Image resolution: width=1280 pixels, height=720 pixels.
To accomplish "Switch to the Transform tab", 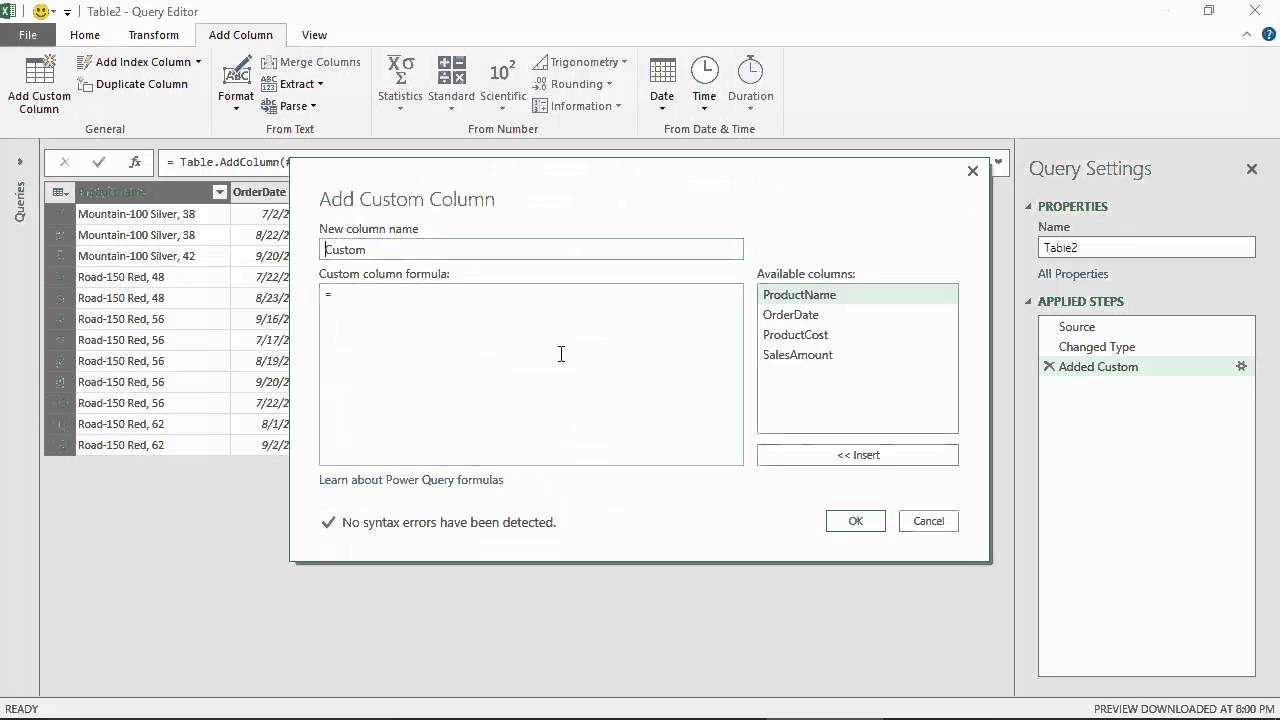I will point(153,35).
